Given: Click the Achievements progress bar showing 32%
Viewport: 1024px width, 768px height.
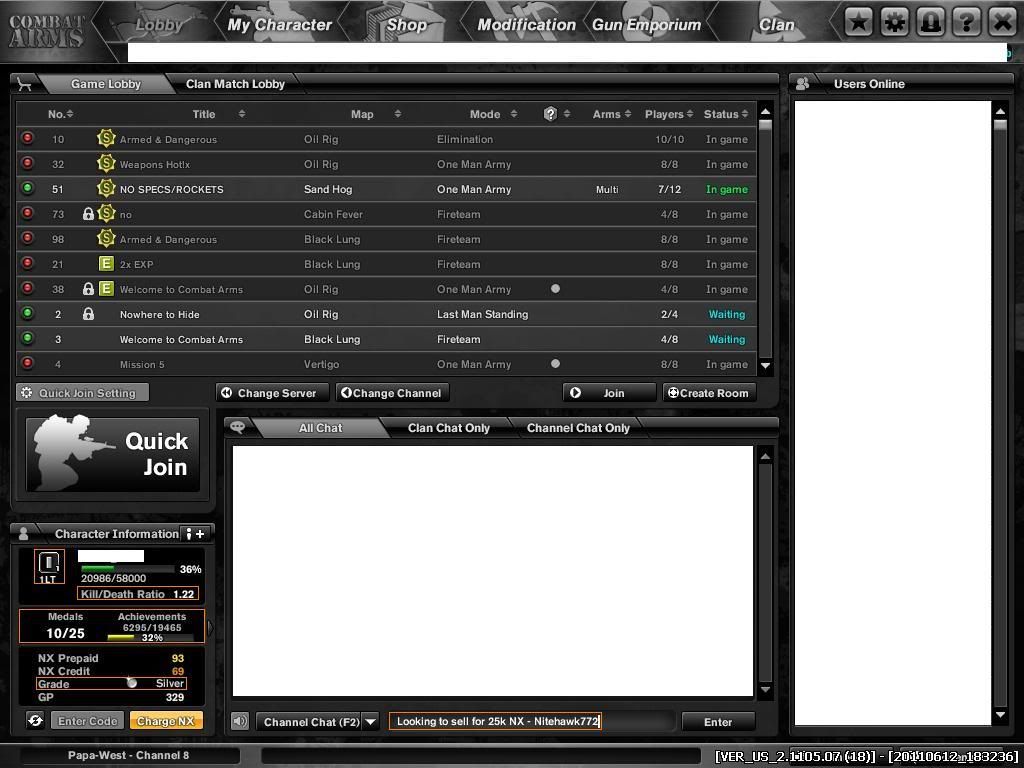Looking at the screenshot, I should (x=150, y=637).
